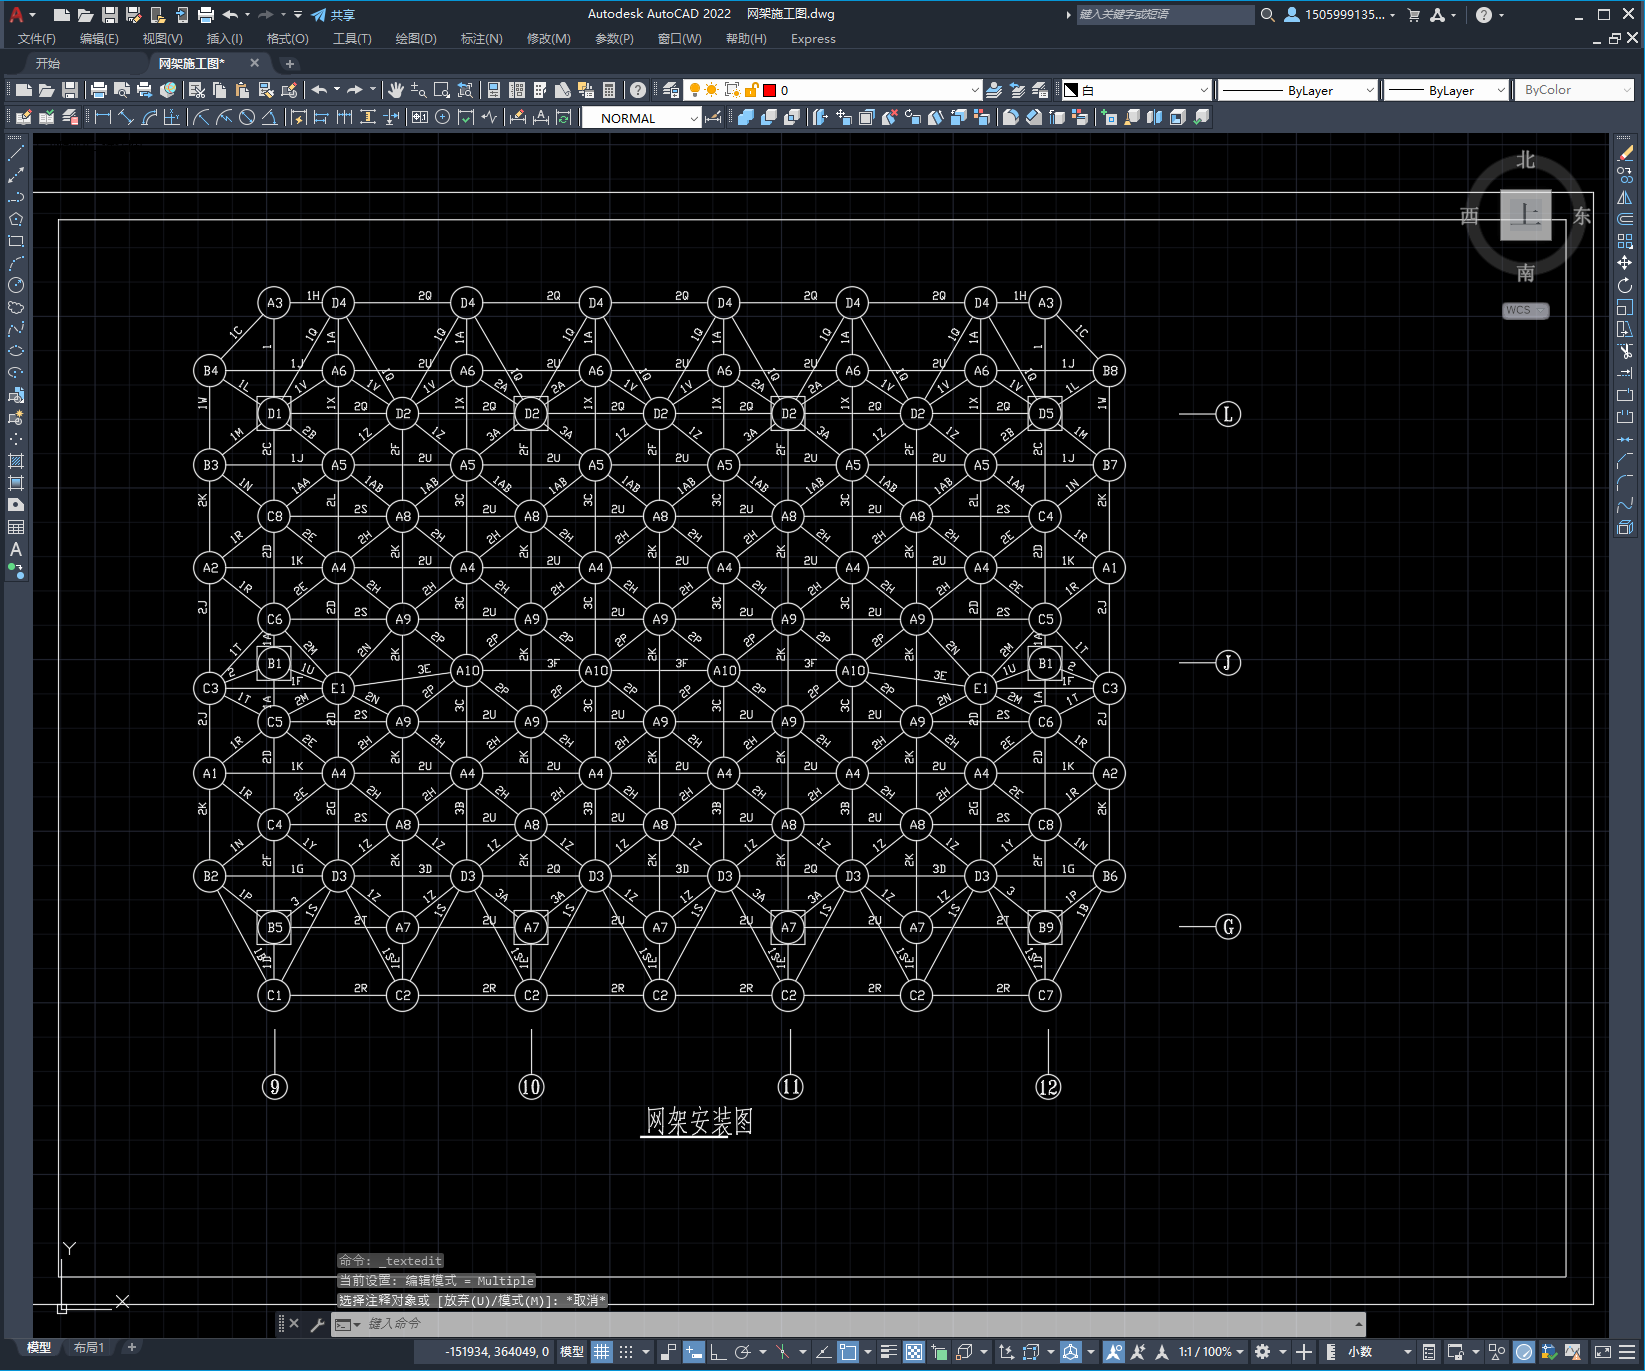Image resolution: width=1645 pixels, height=1371 pixels.
Task: Click the Rotate tool in modify toolbar
Action: pos(1625,285)
